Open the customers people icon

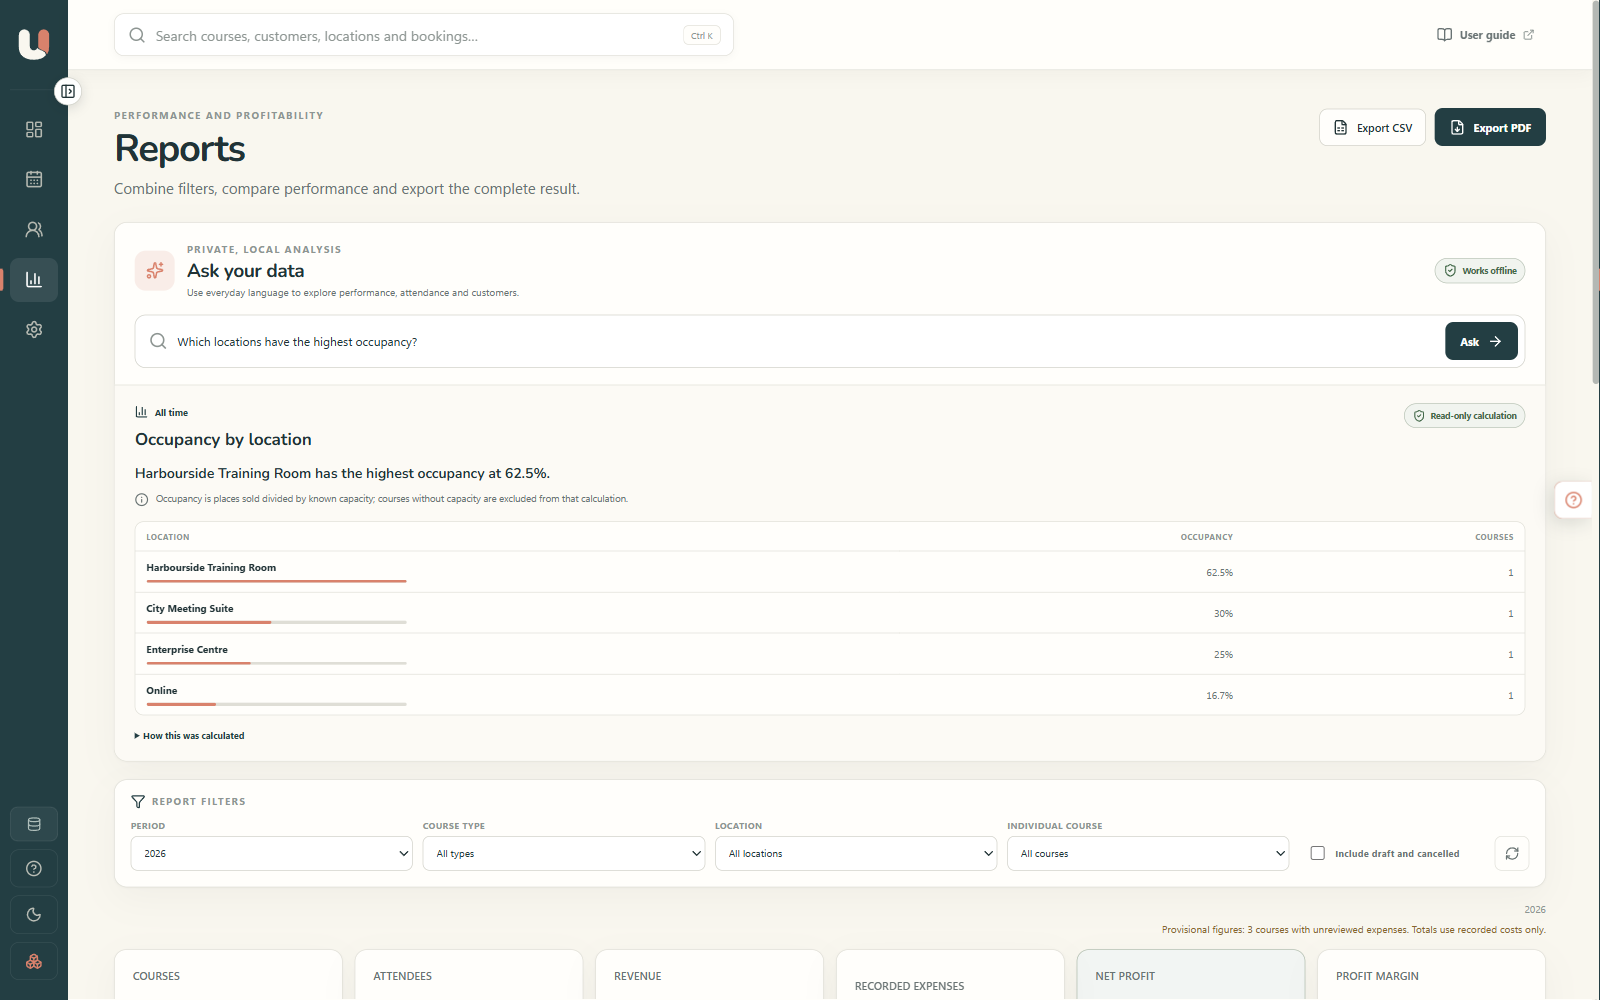[x=34, y=230]
